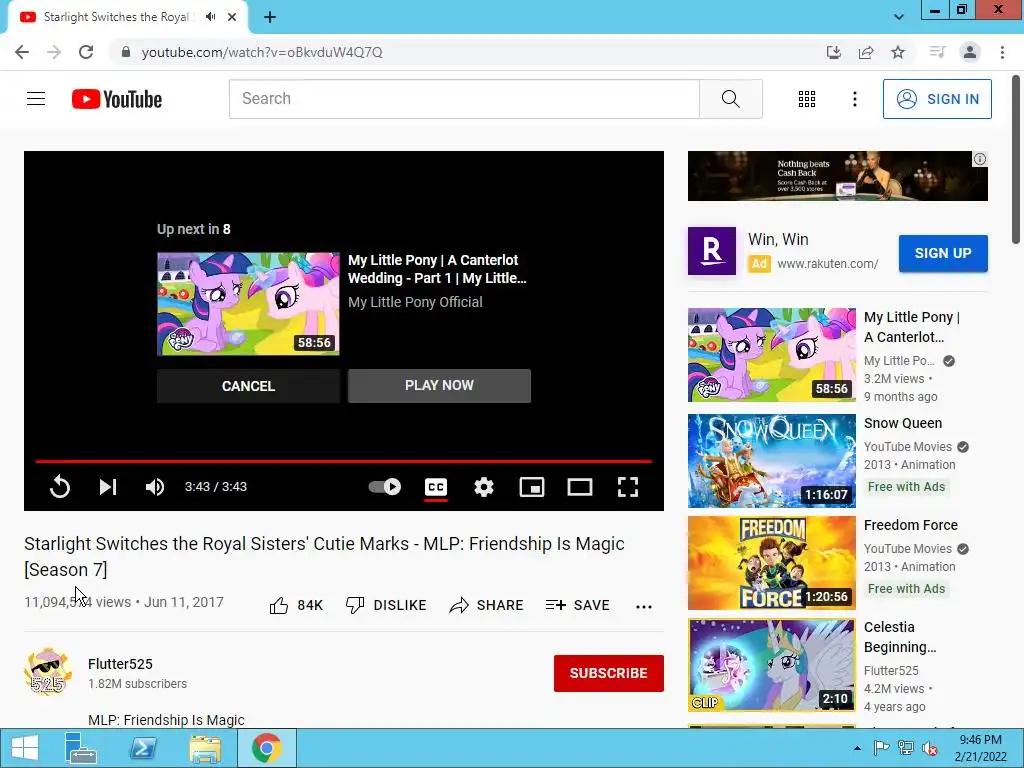Launch PowerShell from taskbar

tap(143, 748)
